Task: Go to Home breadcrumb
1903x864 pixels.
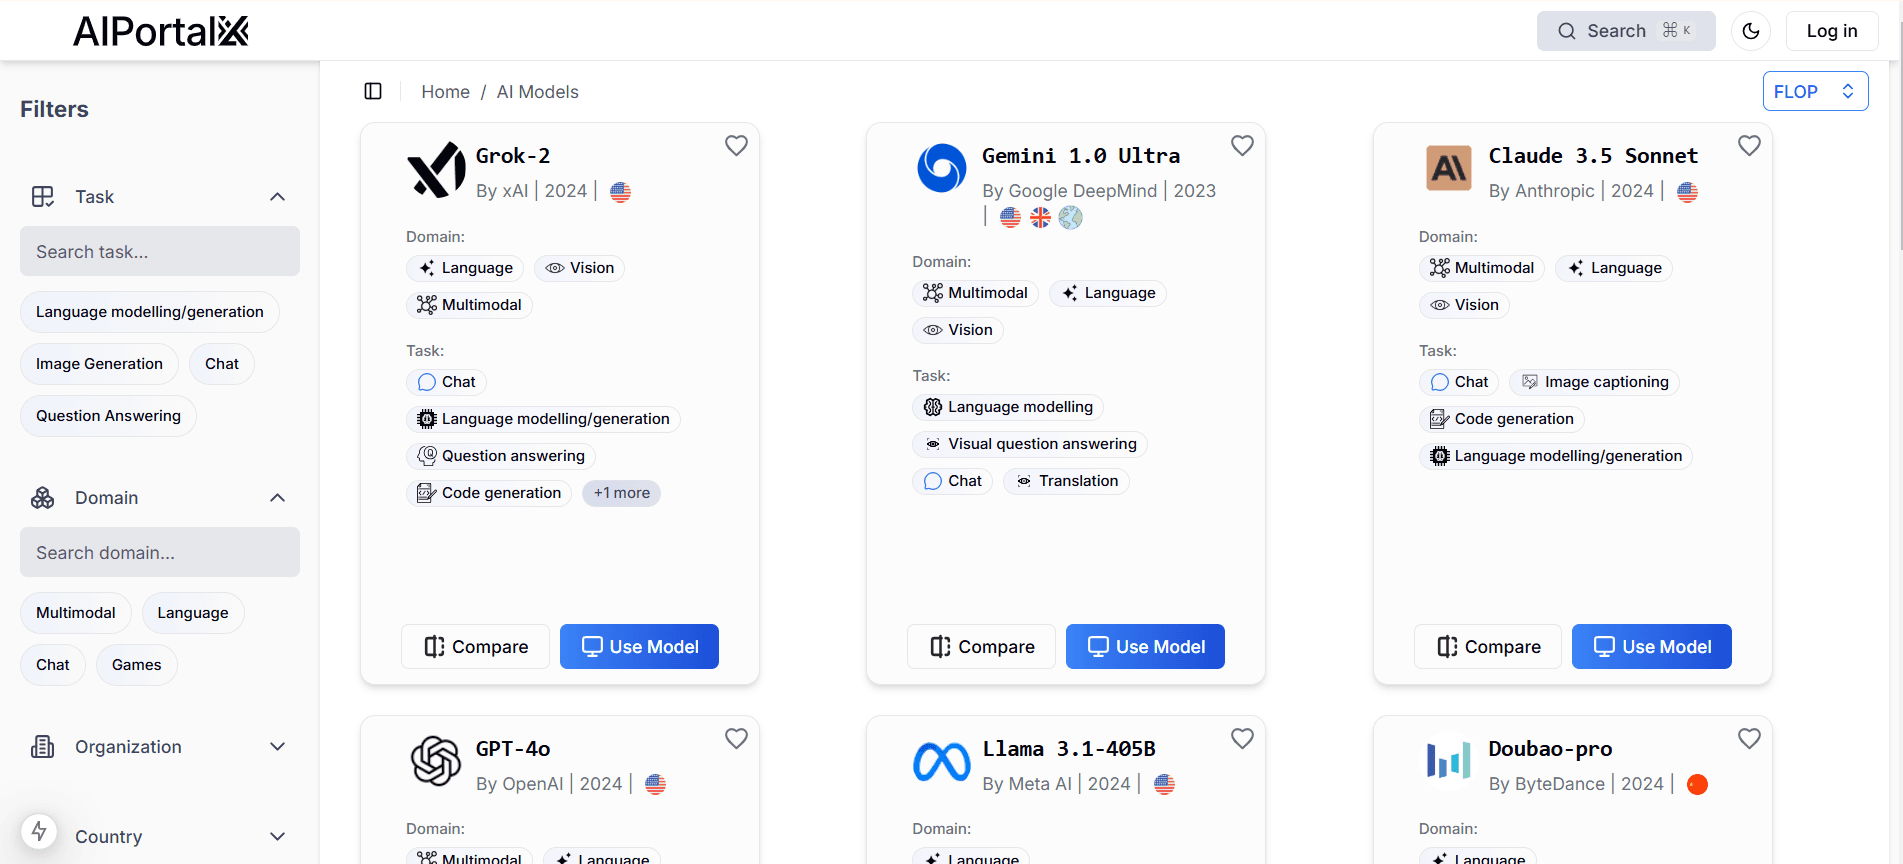Action: click(x=445, y=92)
